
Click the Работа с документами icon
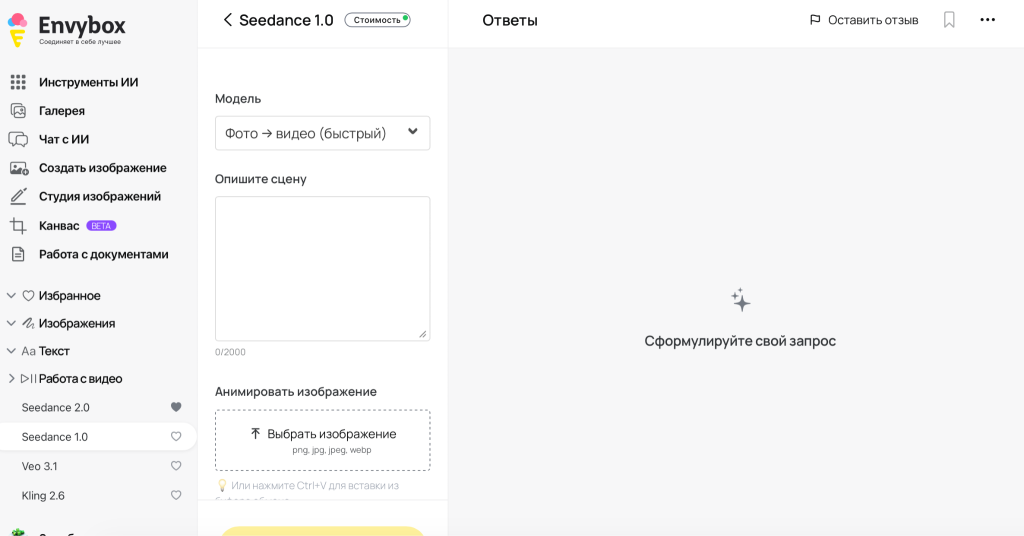[x=18, y=255]
